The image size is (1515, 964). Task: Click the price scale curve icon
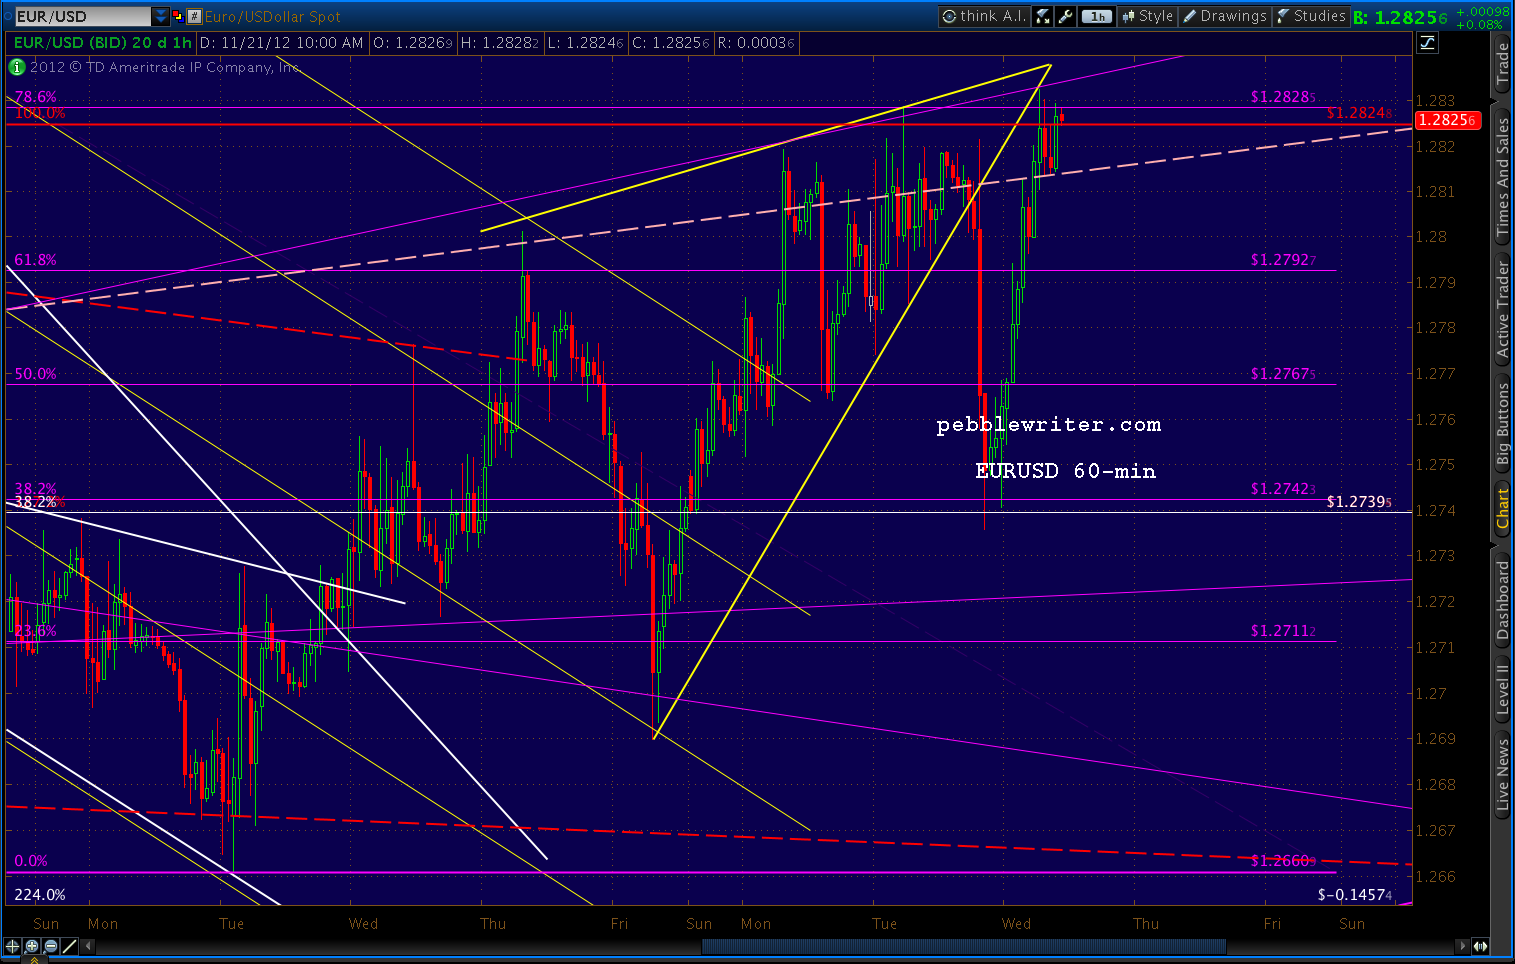point(1427,42)
